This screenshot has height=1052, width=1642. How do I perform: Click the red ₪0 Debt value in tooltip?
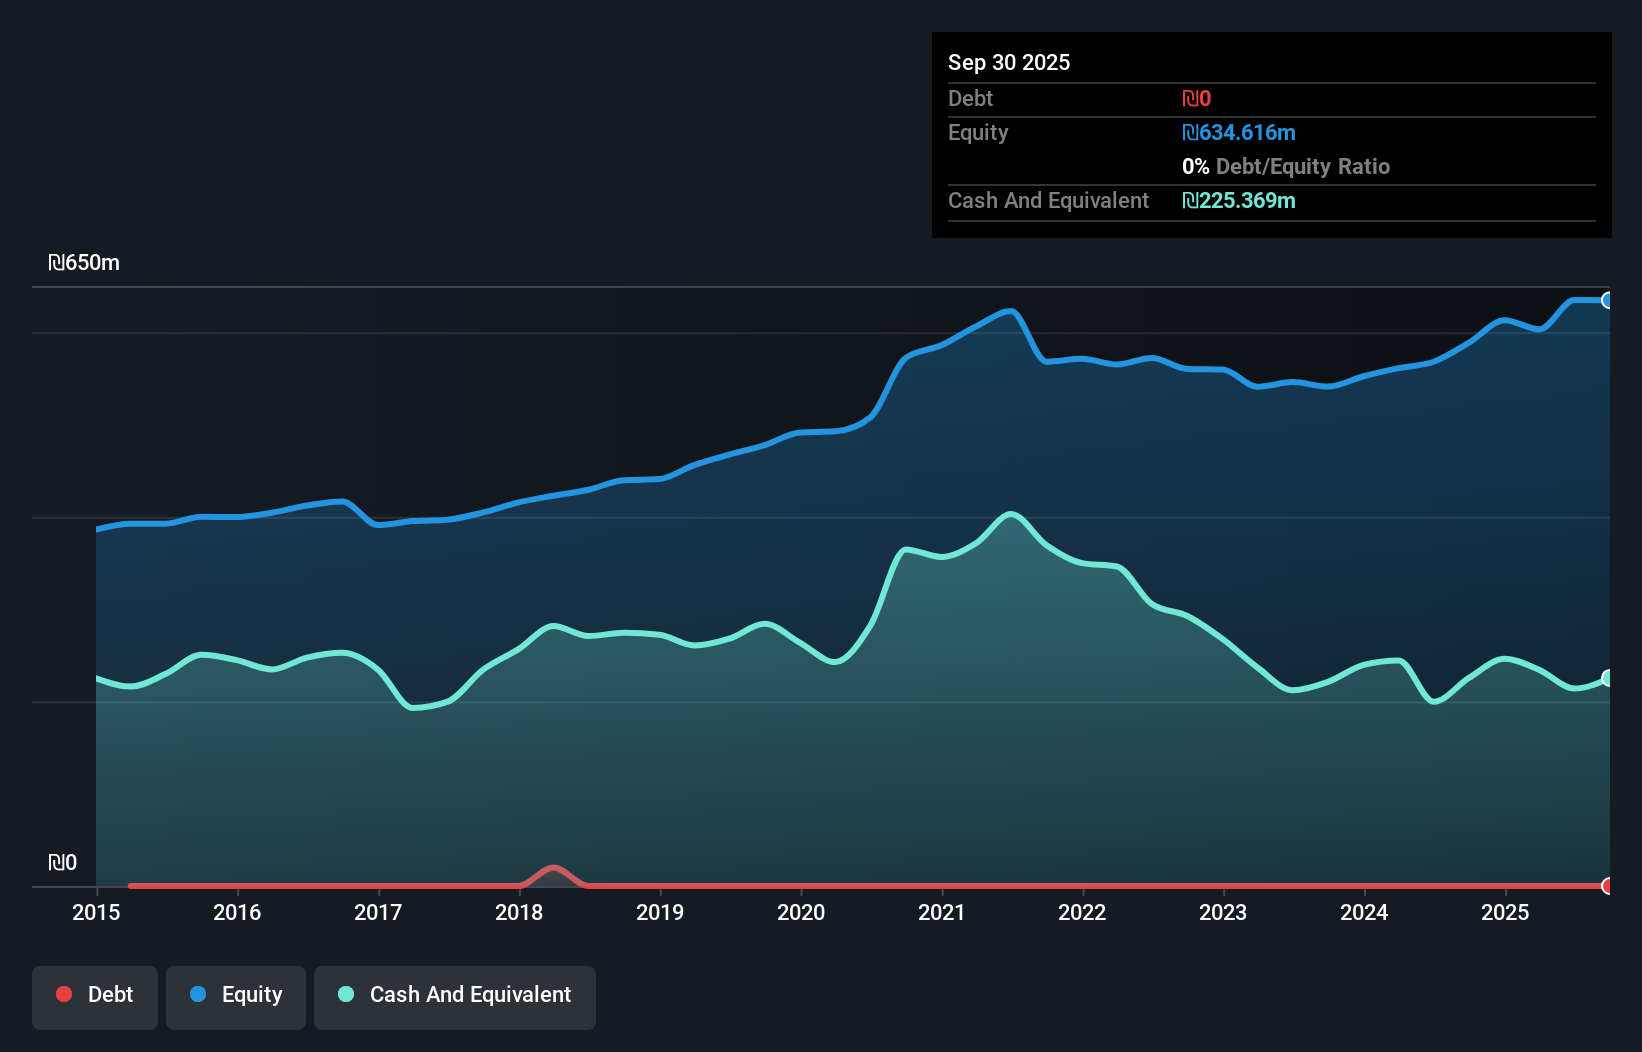(1196, 98)
